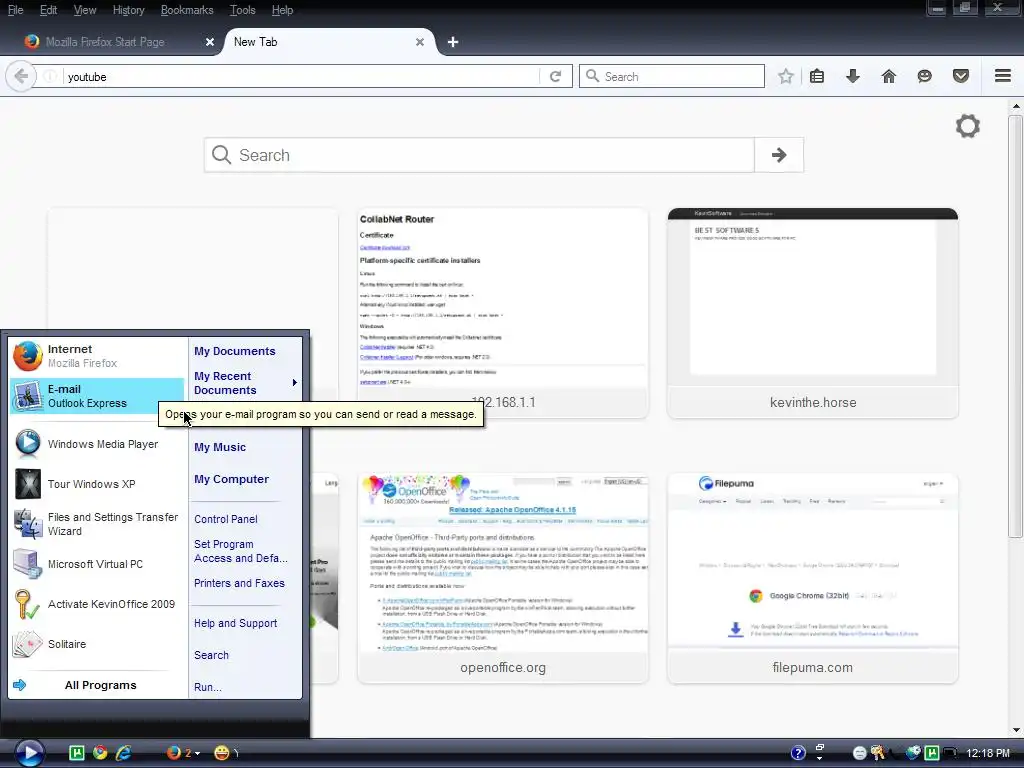Screen dimensions: 1024x768
Task: Click the URL bar containing youtube
Action: tap(300, 77)
